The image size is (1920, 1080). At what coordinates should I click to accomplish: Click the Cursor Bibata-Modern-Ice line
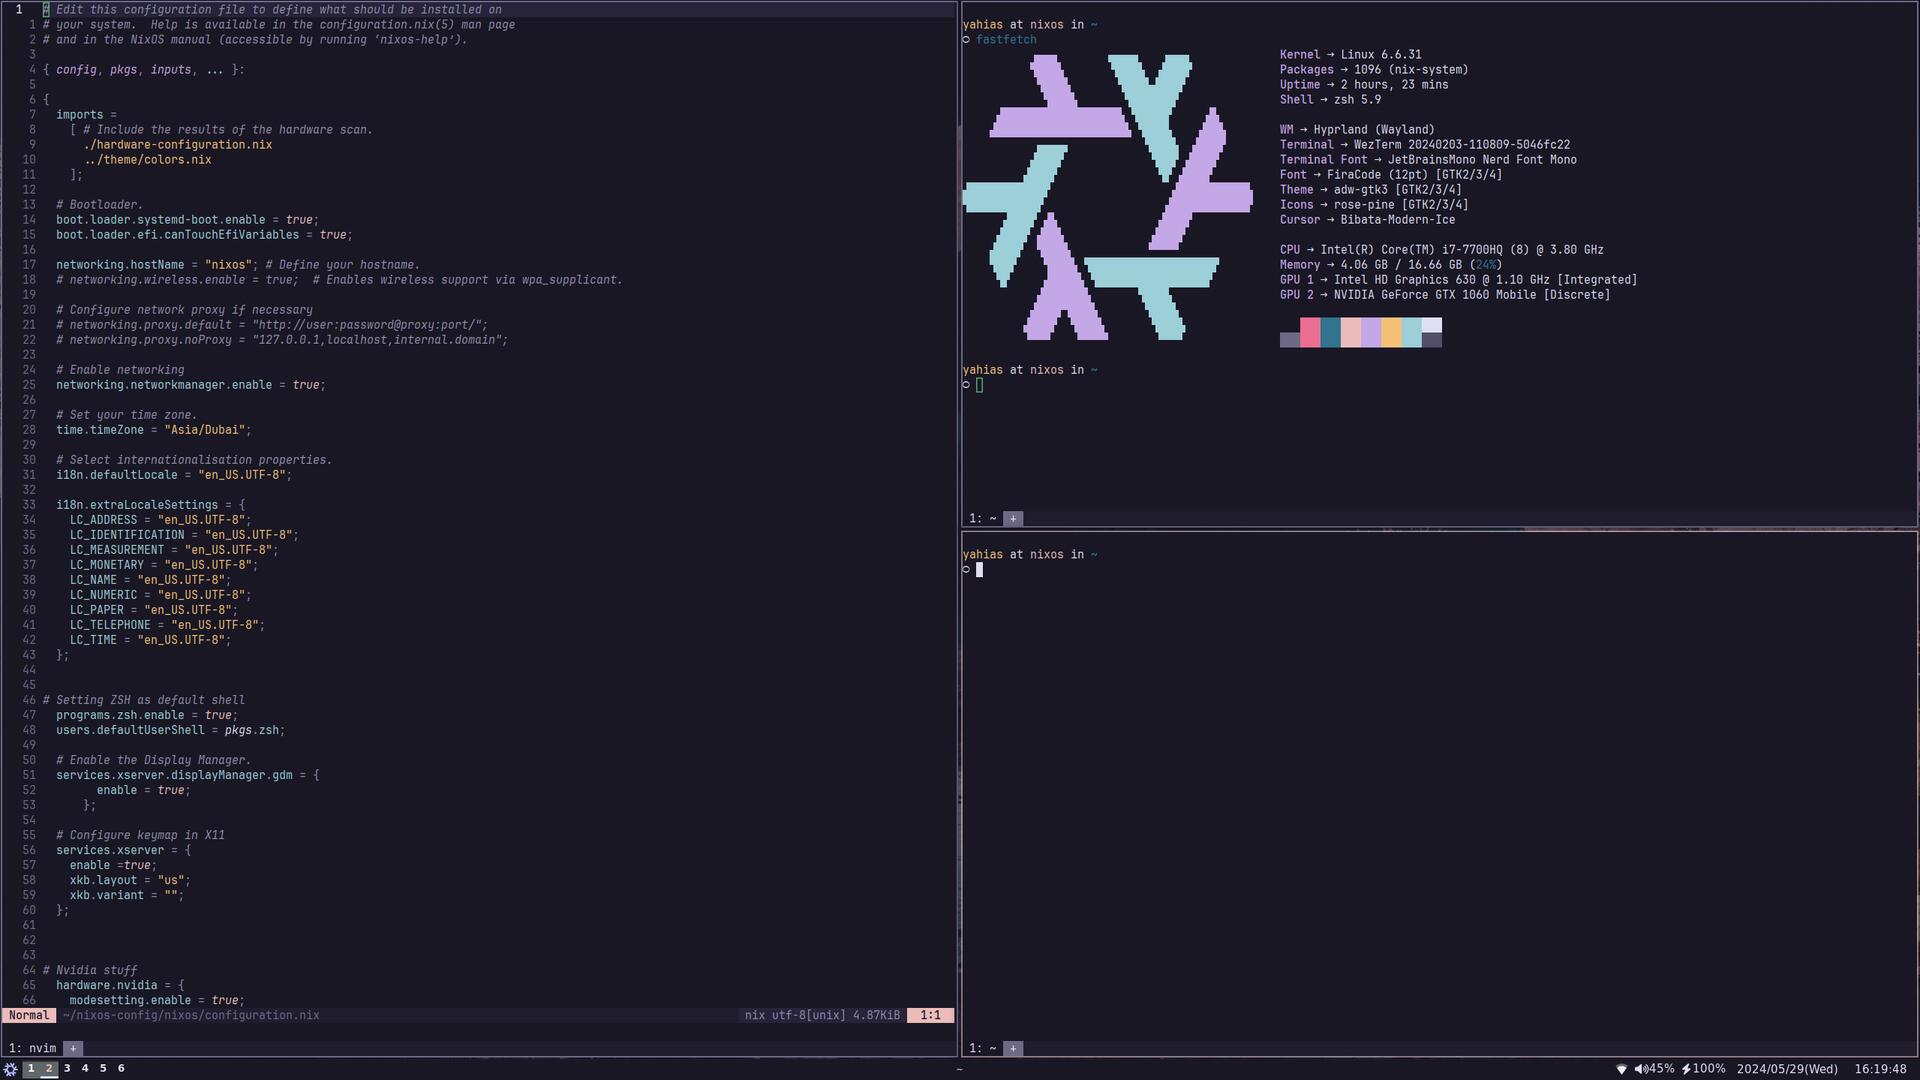(x=1367, y=220)
